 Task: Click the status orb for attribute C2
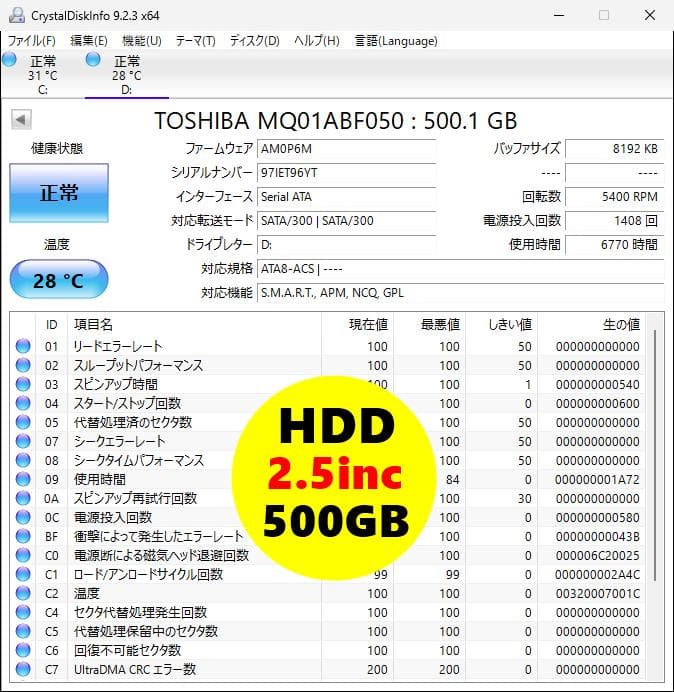click(x=23, y=593)
